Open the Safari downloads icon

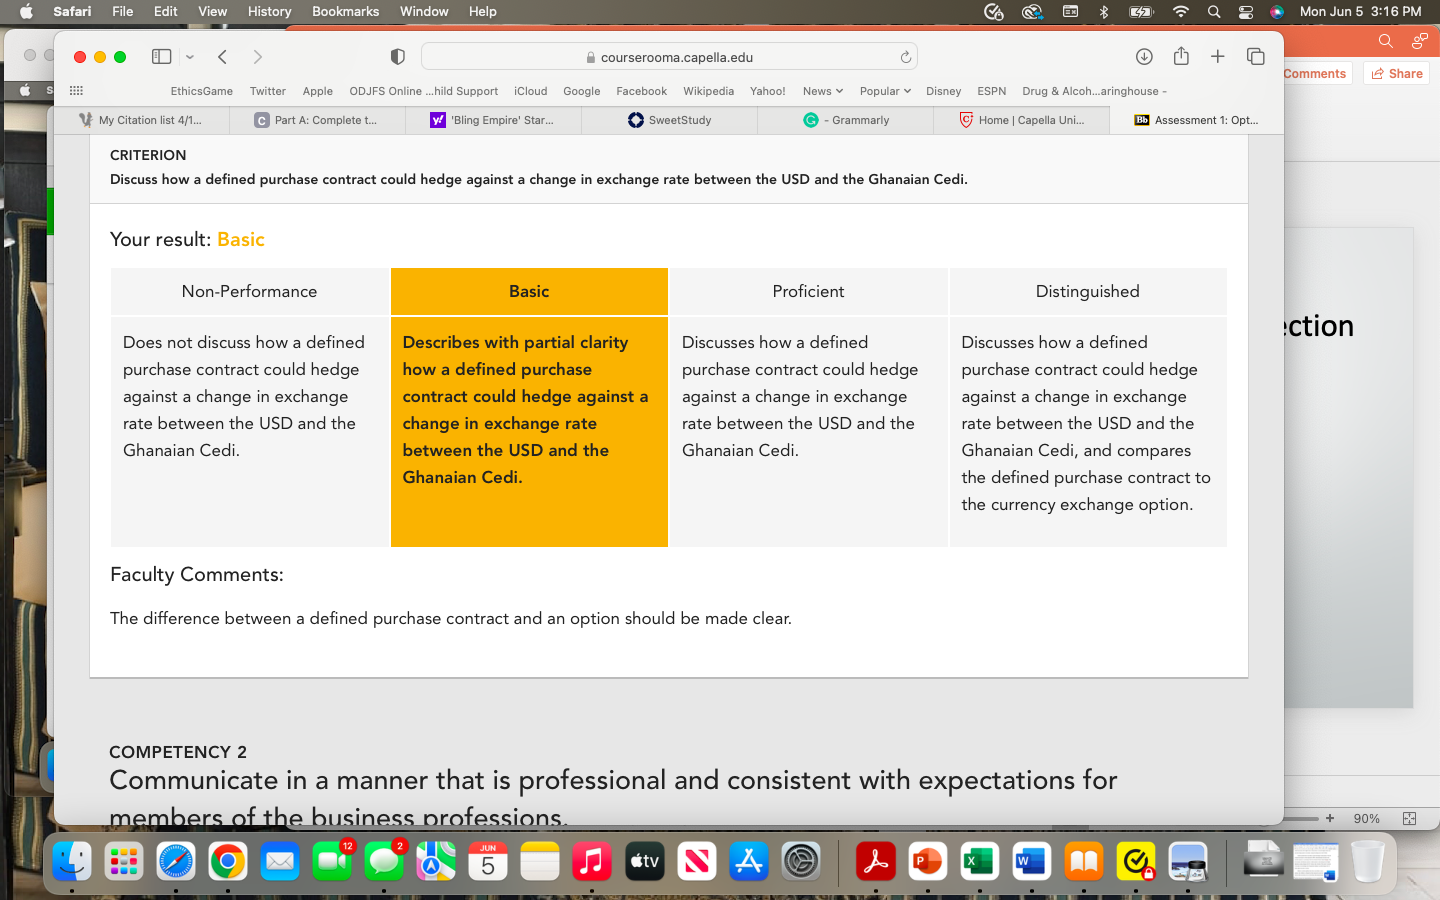[1144, 57]
